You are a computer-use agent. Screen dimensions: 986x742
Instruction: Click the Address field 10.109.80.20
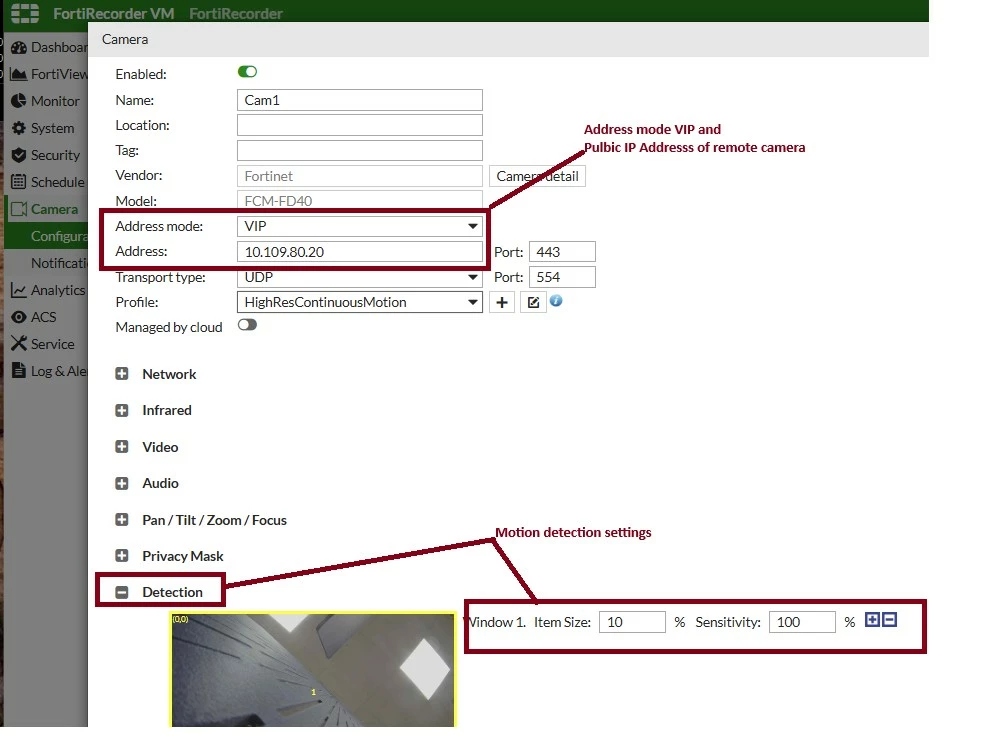click(x=360, y=252)
